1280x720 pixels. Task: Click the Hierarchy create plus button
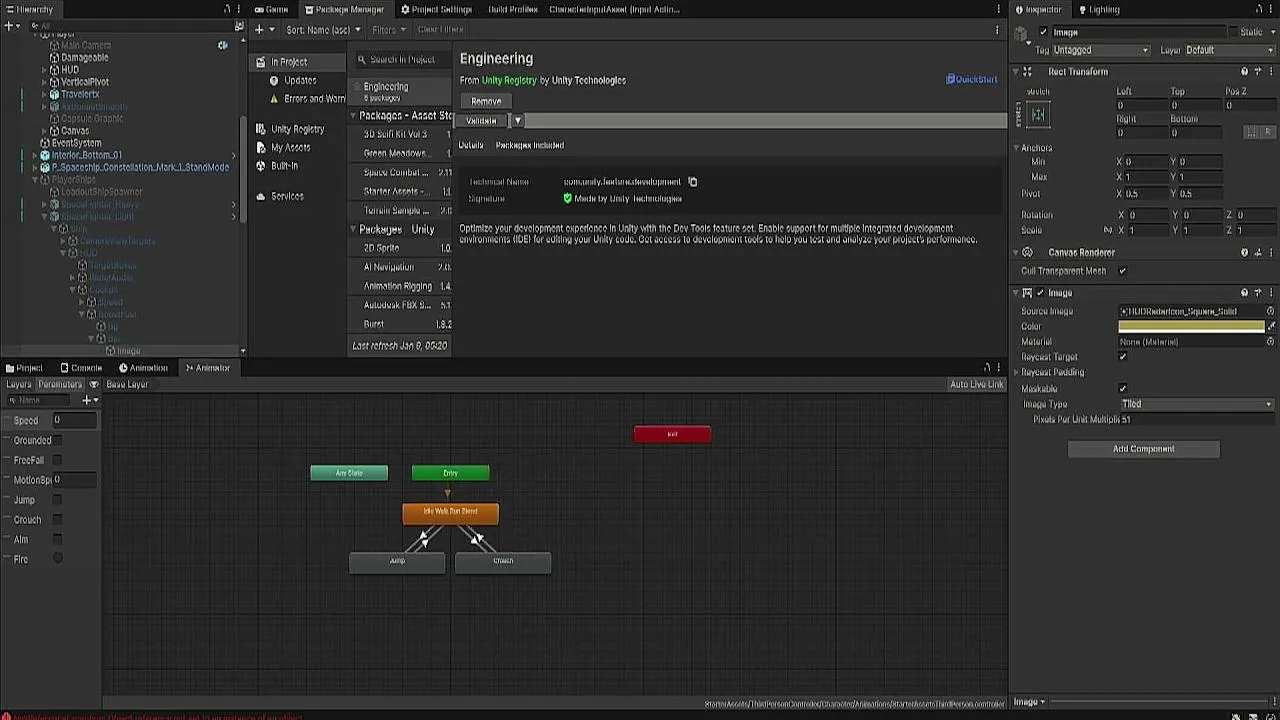click(x=9, y=26)
